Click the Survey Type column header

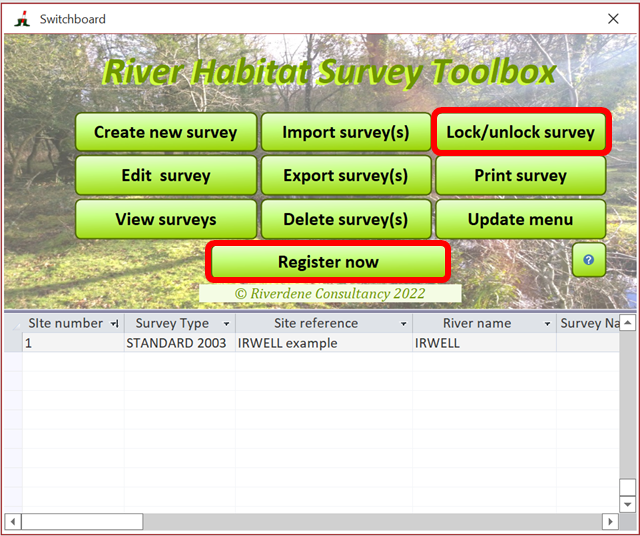click(180, 323)
